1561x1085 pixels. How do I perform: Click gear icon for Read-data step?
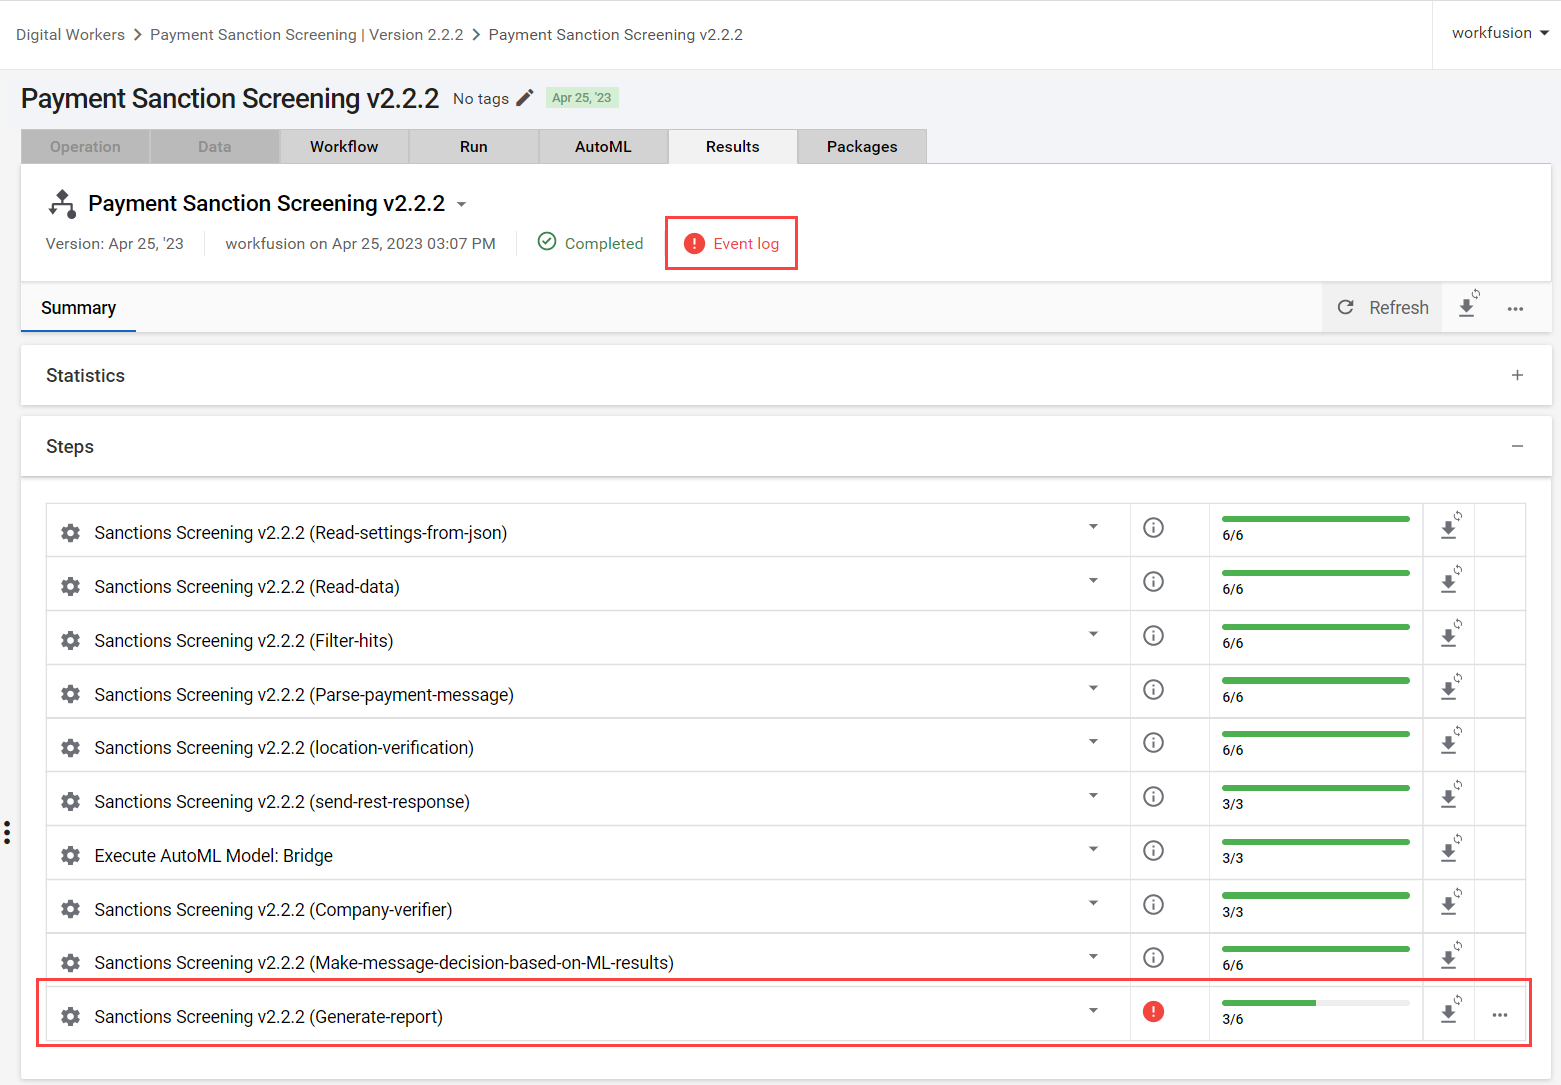click(70, 587)
